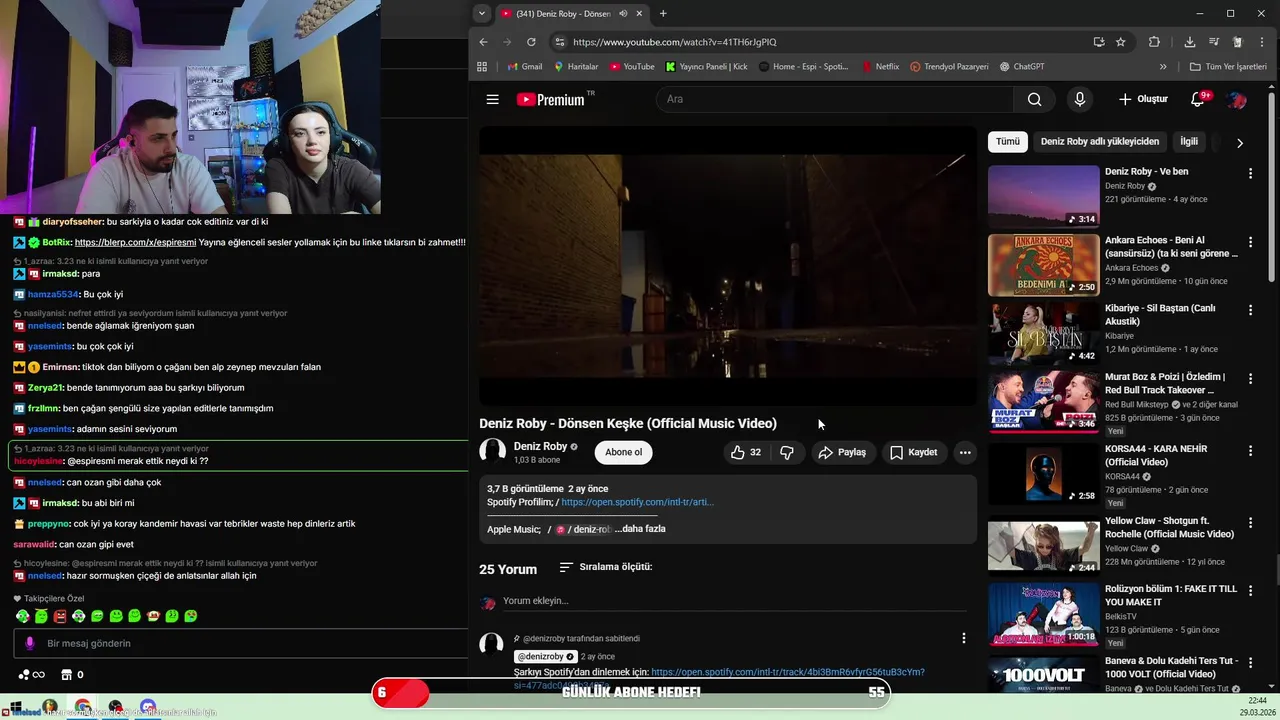Save the video with Kaydet

913,452
